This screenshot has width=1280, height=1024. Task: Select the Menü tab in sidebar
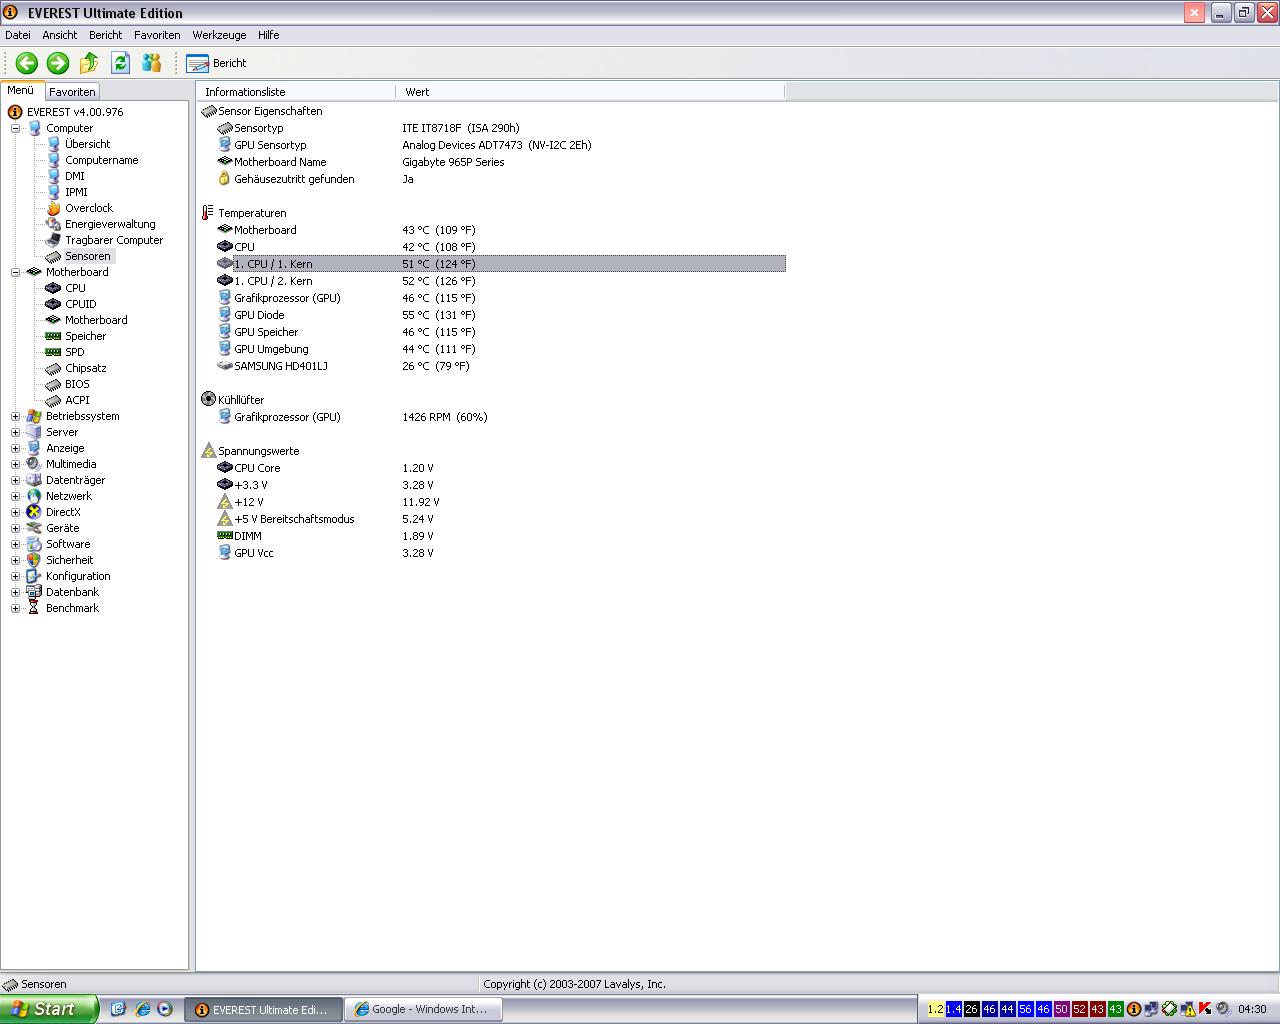(21, 90)
